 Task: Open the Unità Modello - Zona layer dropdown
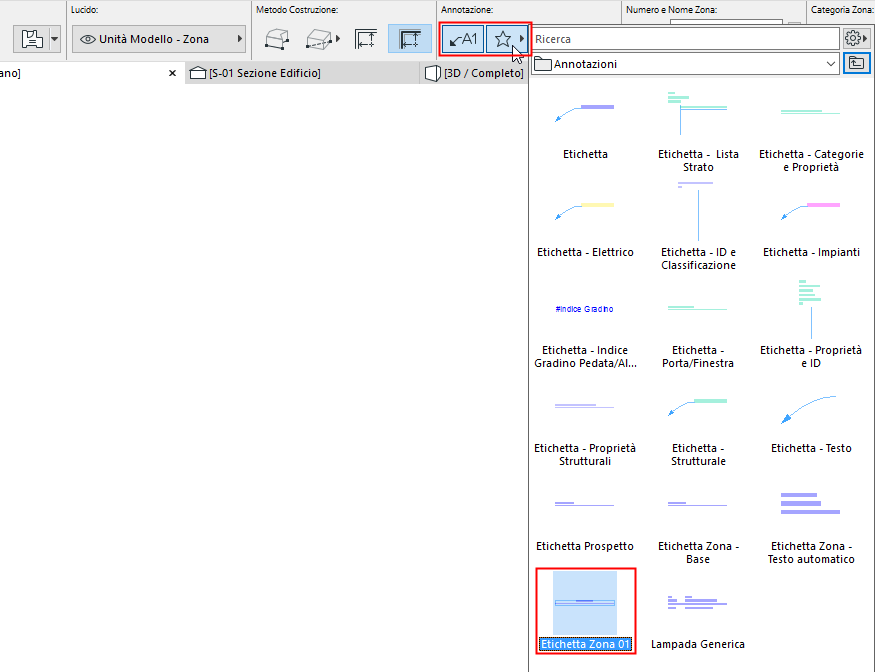point(159,39)
